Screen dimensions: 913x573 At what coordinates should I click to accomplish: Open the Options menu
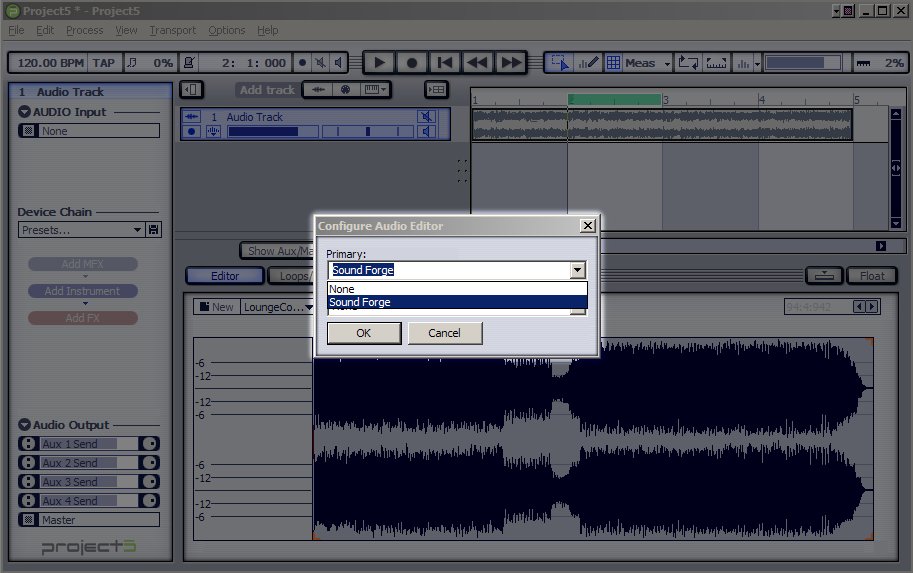point(227,30)
